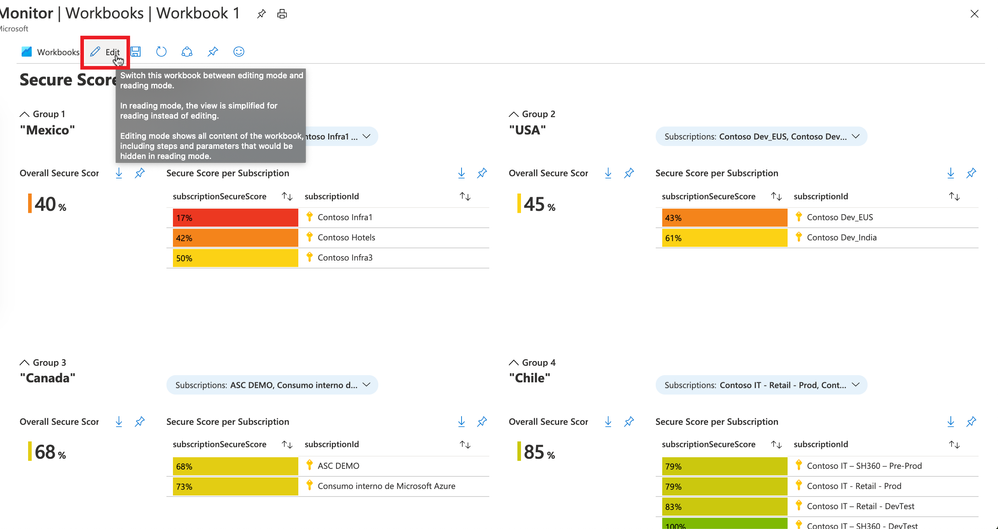Open the USA Subscriptions dropdown listing Contoso Dev_EUS
998x529 pixels.
(x=761, y=136)
